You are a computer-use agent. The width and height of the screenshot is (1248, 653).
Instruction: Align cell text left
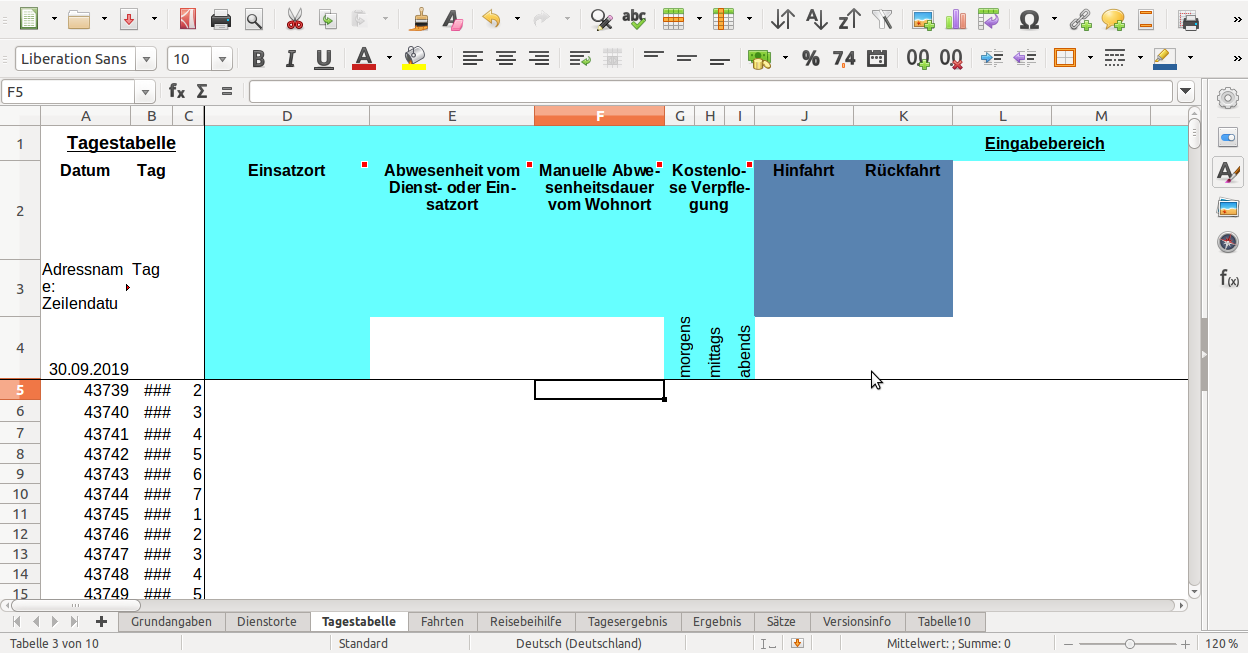point(473,59)
